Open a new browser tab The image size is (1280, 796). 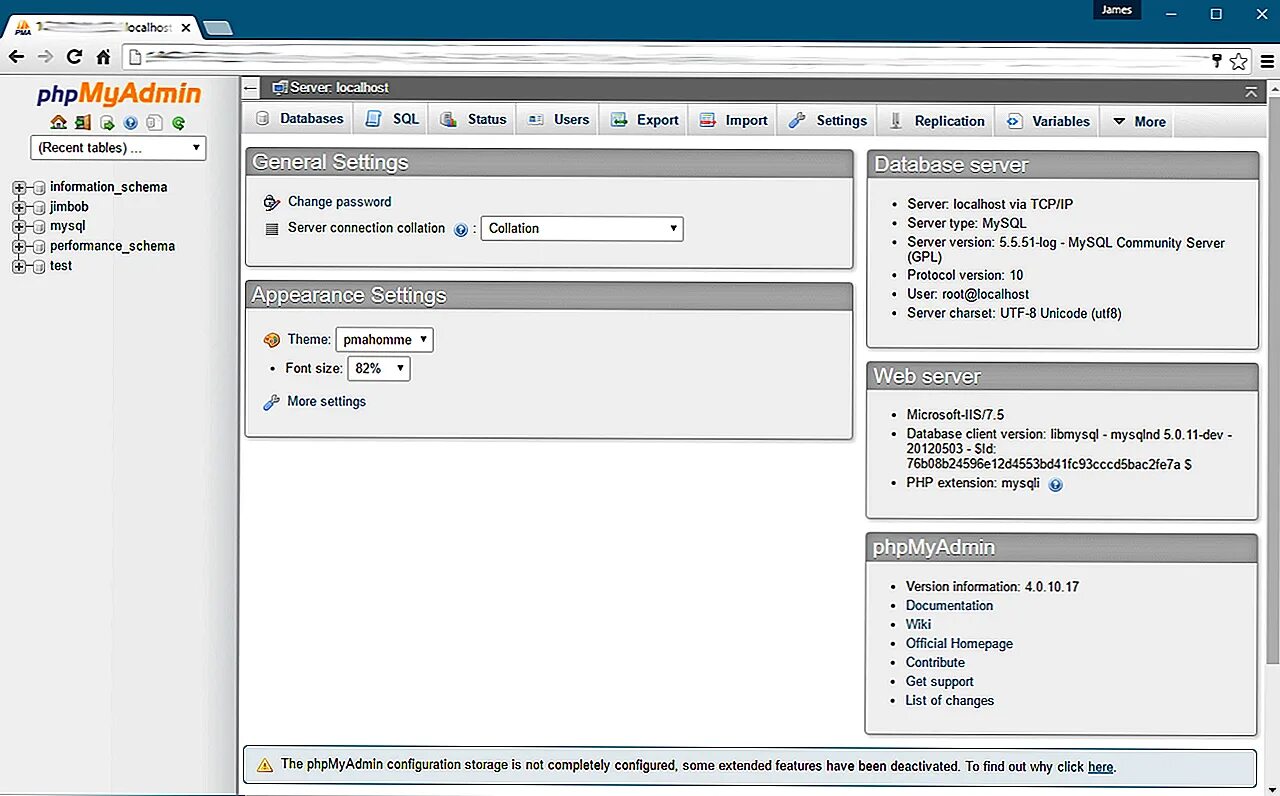pyautogui.click(x=217, y=28)
